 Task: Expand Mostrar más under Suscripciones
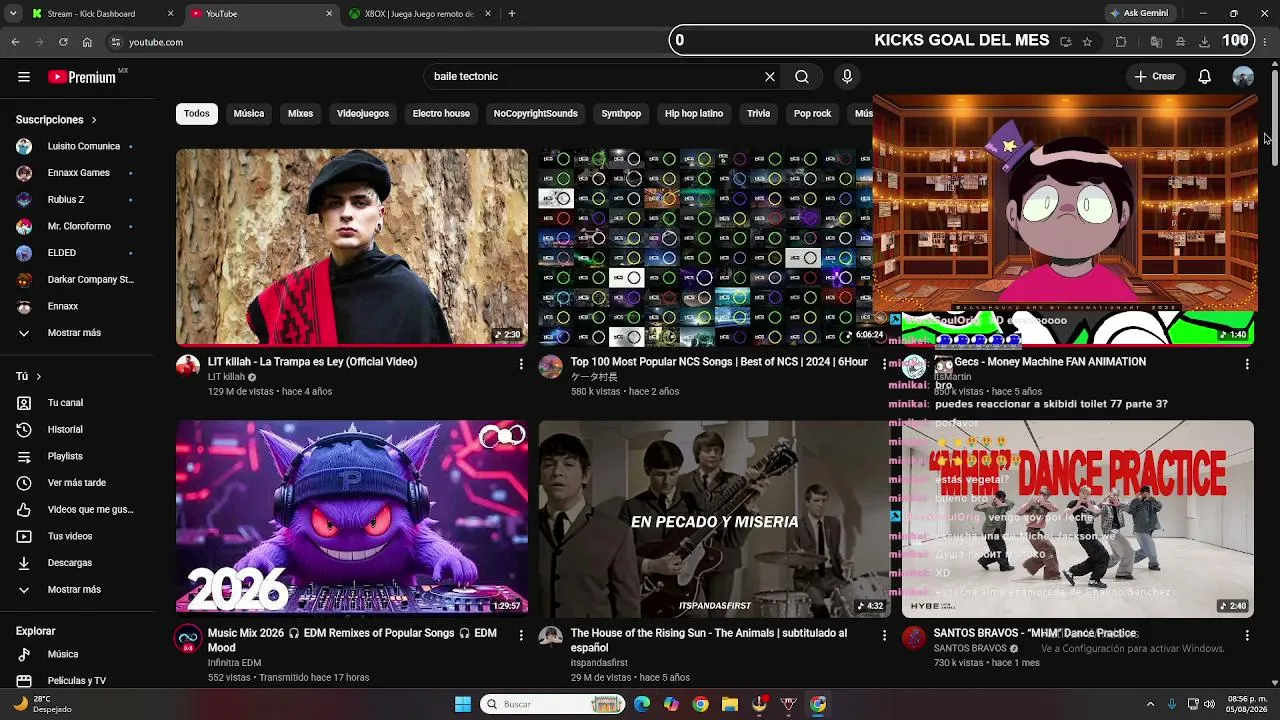76,333
